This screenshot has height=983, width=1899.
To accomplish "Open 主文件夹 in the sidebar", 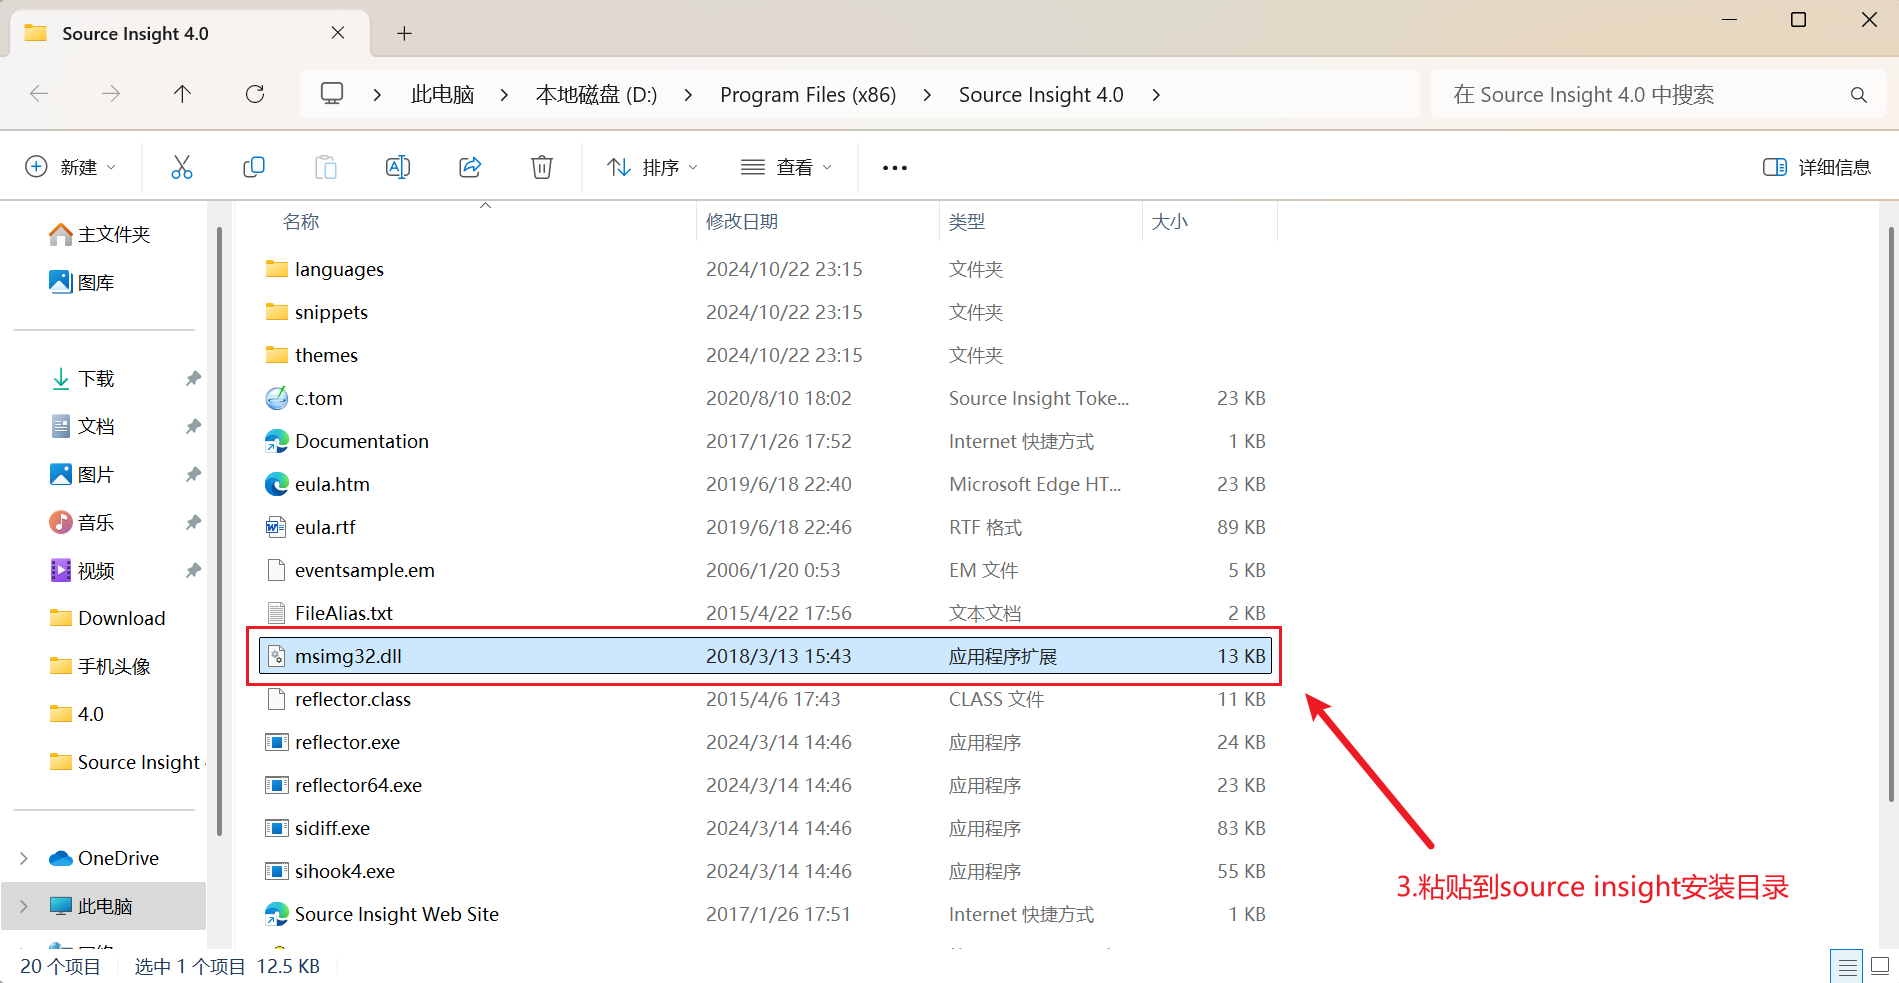I will pyautogui.click(x=100, y=234).
